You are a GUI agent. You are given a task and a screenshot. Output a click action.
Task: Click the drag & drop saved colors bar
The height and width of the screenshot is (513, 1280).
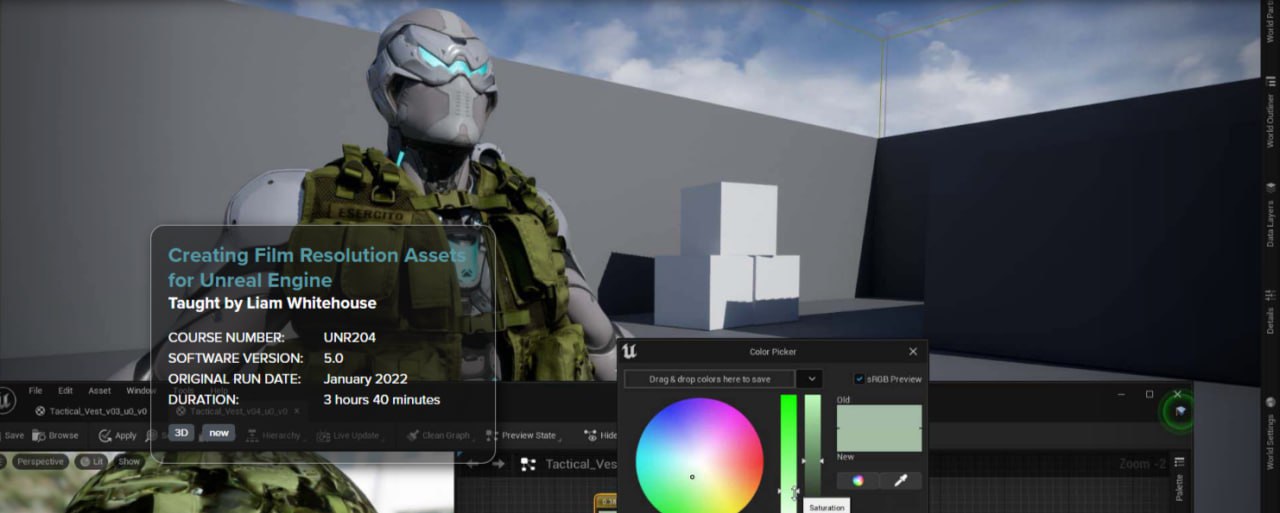(710, 379)
